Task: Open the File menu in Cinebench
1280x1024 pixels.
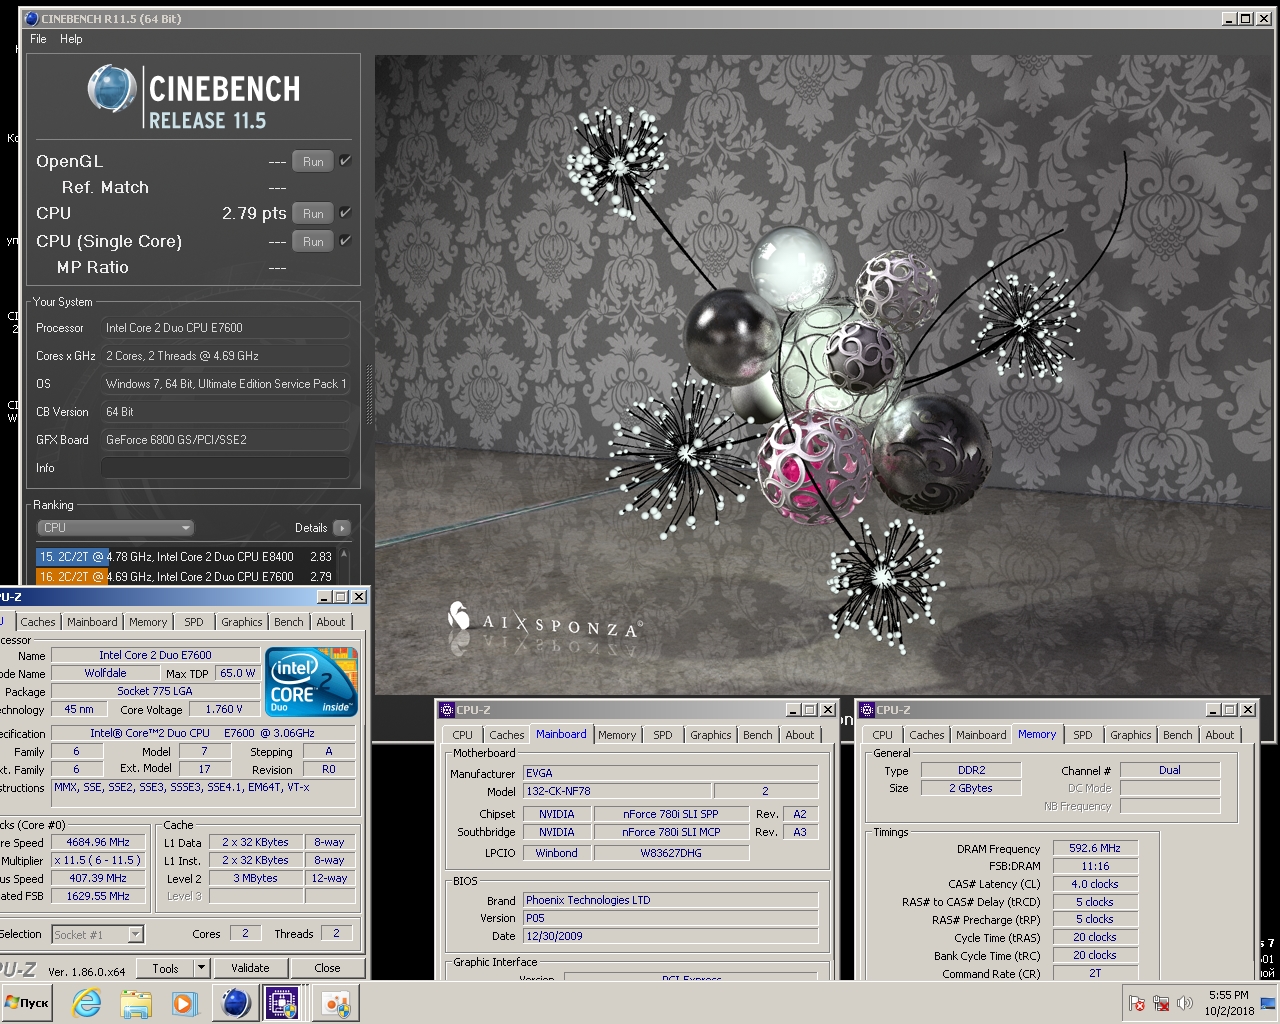Action: (x=38, y=39)
